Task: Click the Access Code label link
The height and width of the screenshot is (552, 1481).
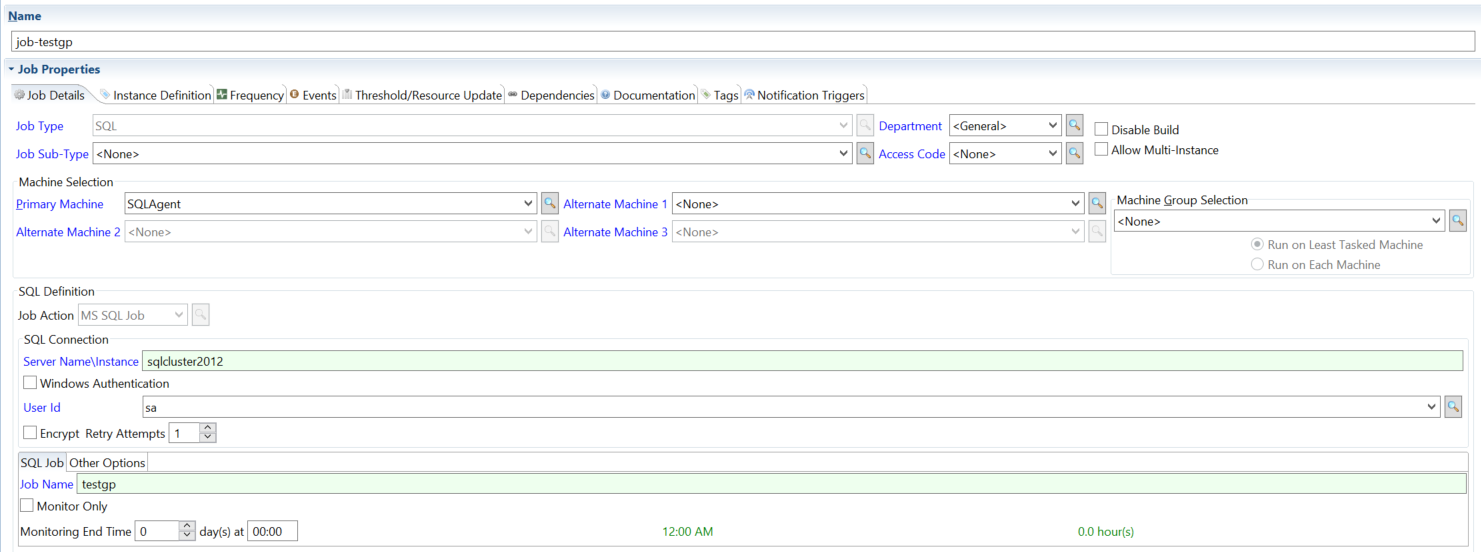Action: [912, 154]
